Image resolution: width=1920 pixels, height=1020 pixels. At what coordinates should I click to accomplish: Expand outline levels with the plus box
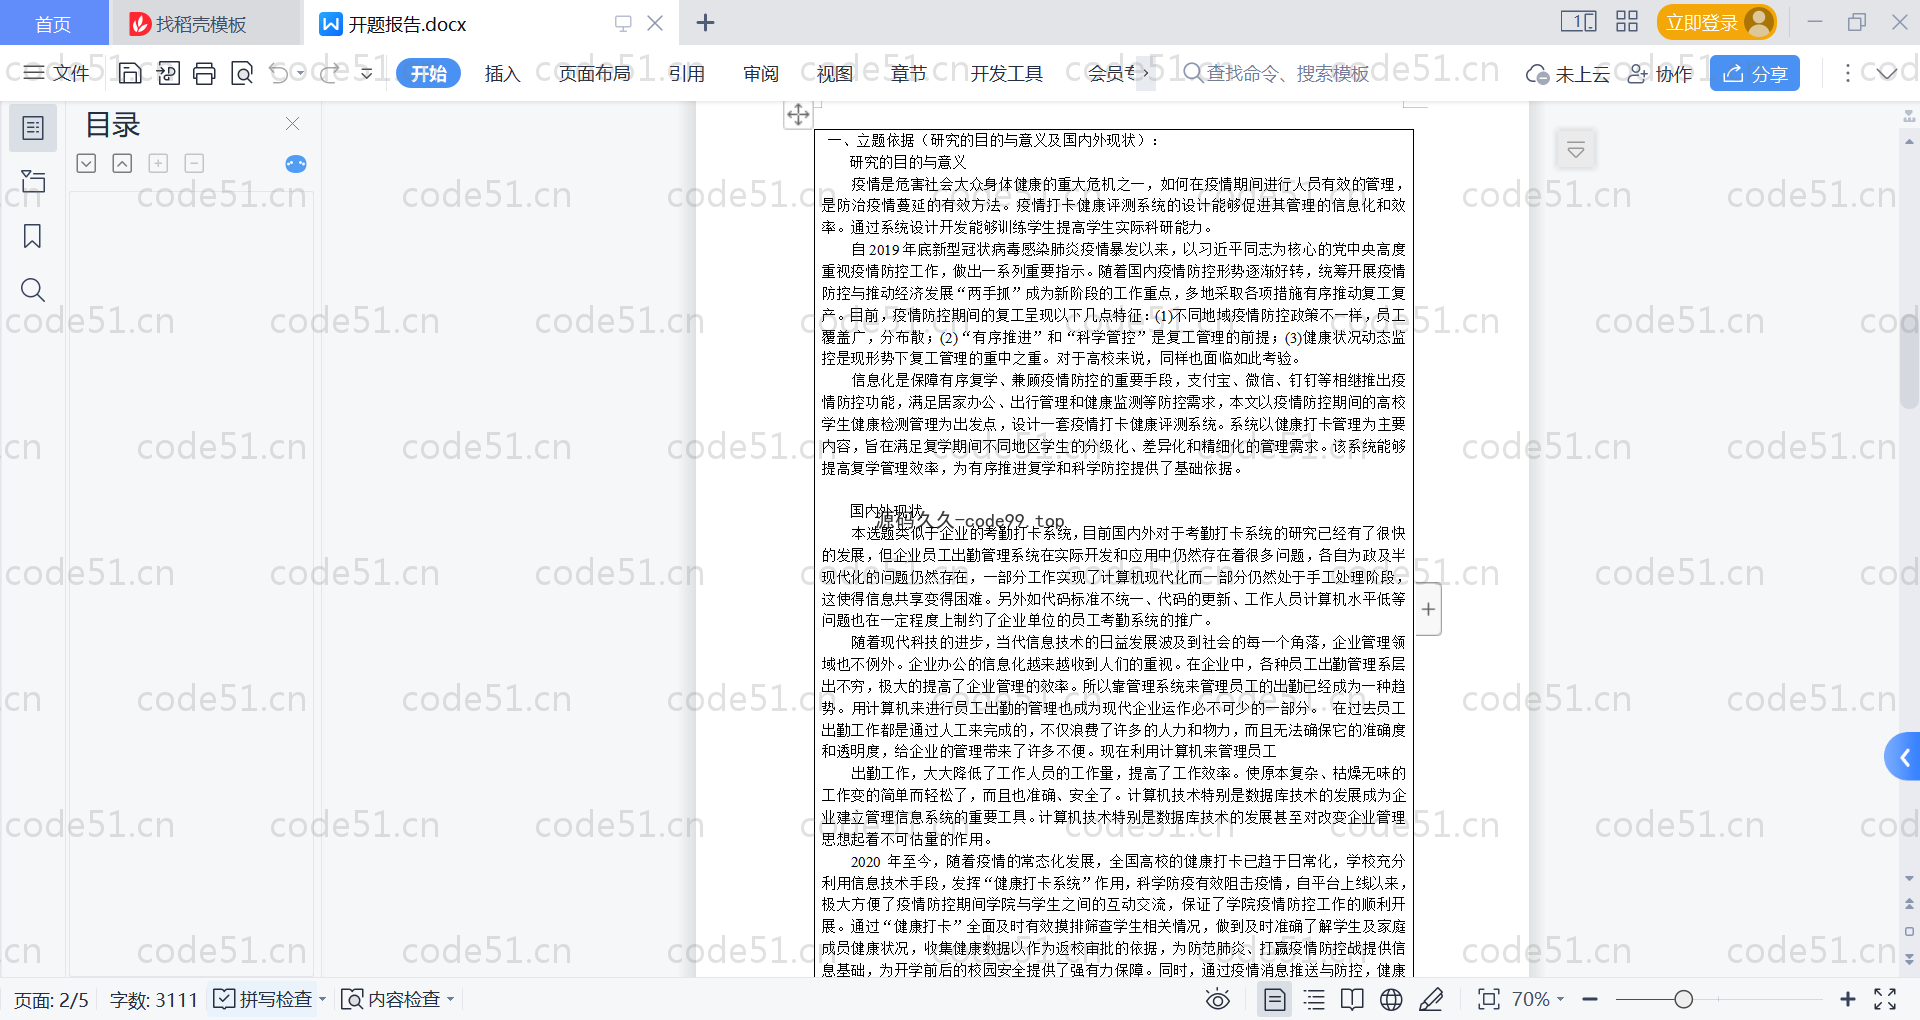tap(158, 163)
